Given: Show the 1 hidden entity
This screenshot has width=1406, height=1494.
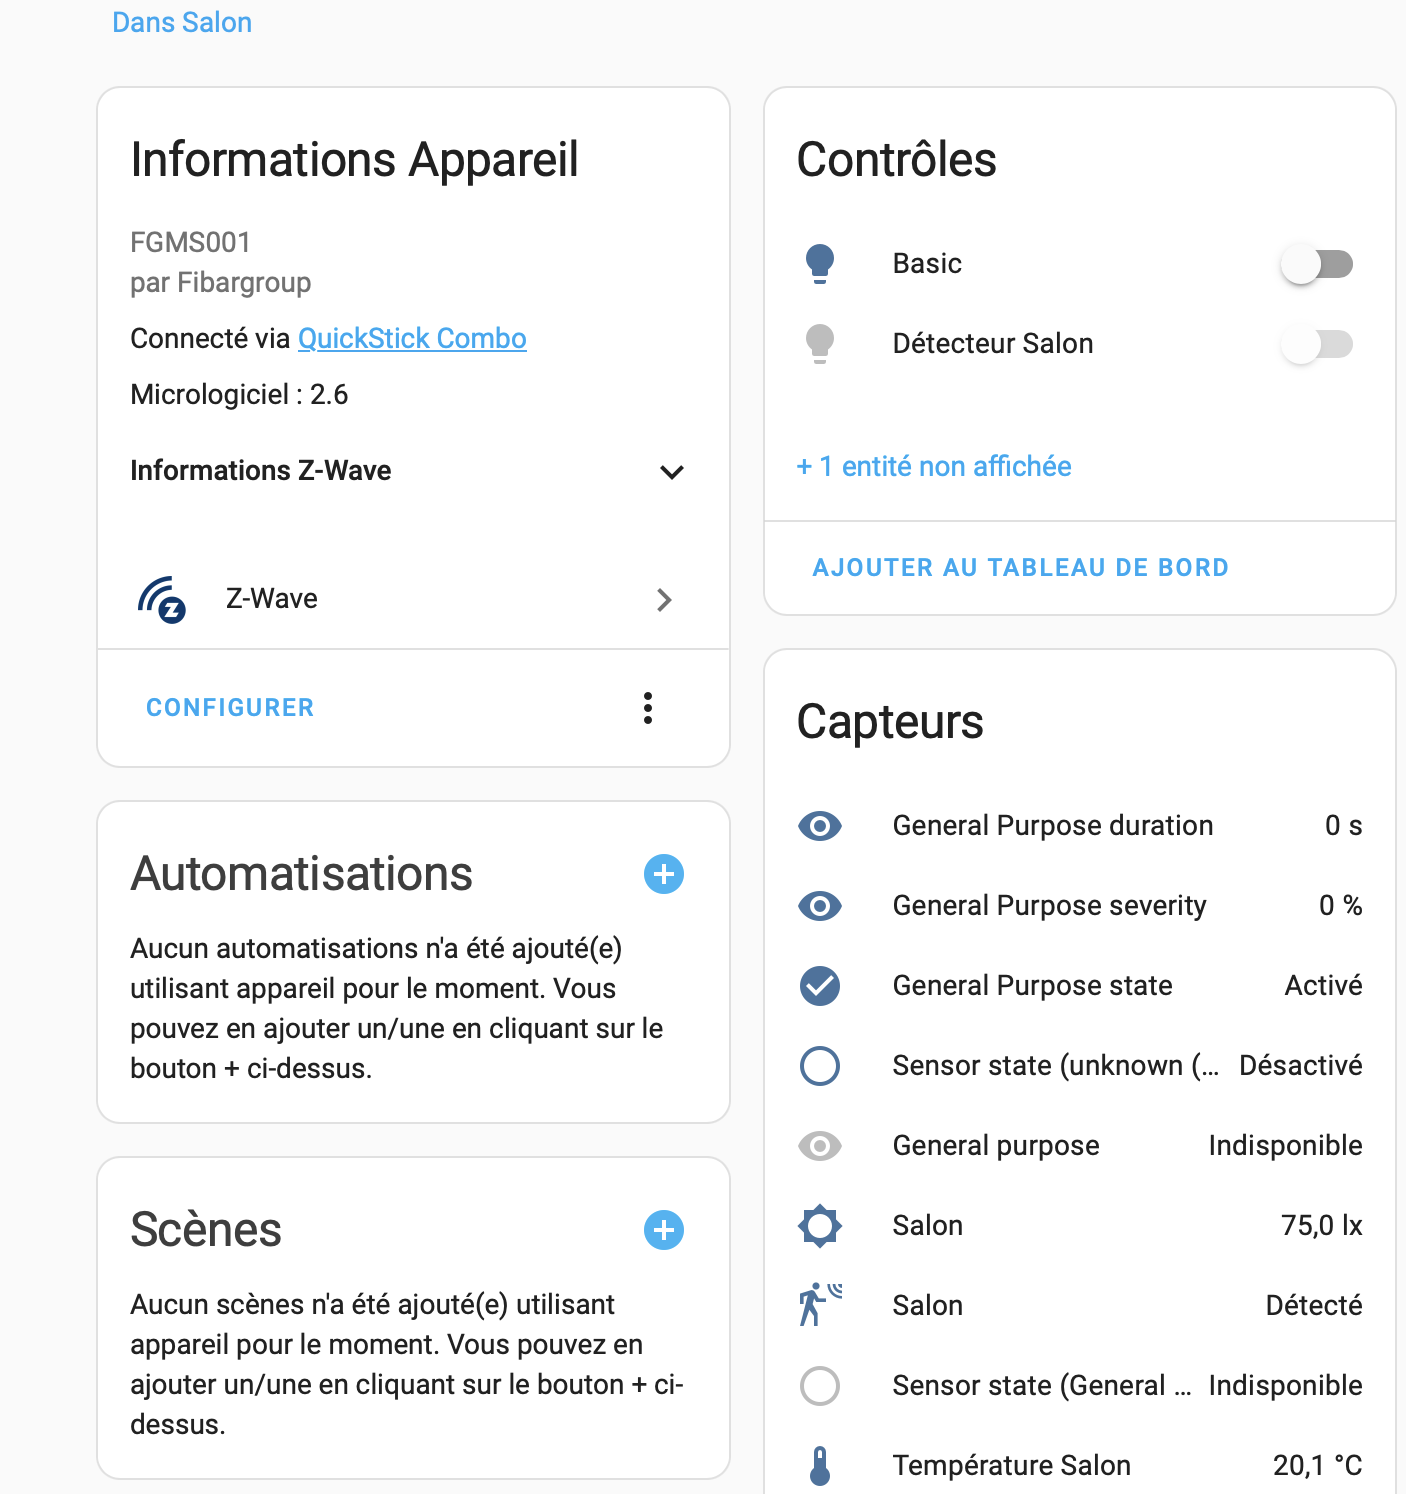Looking at the screenshot, I should click(934, 466).
